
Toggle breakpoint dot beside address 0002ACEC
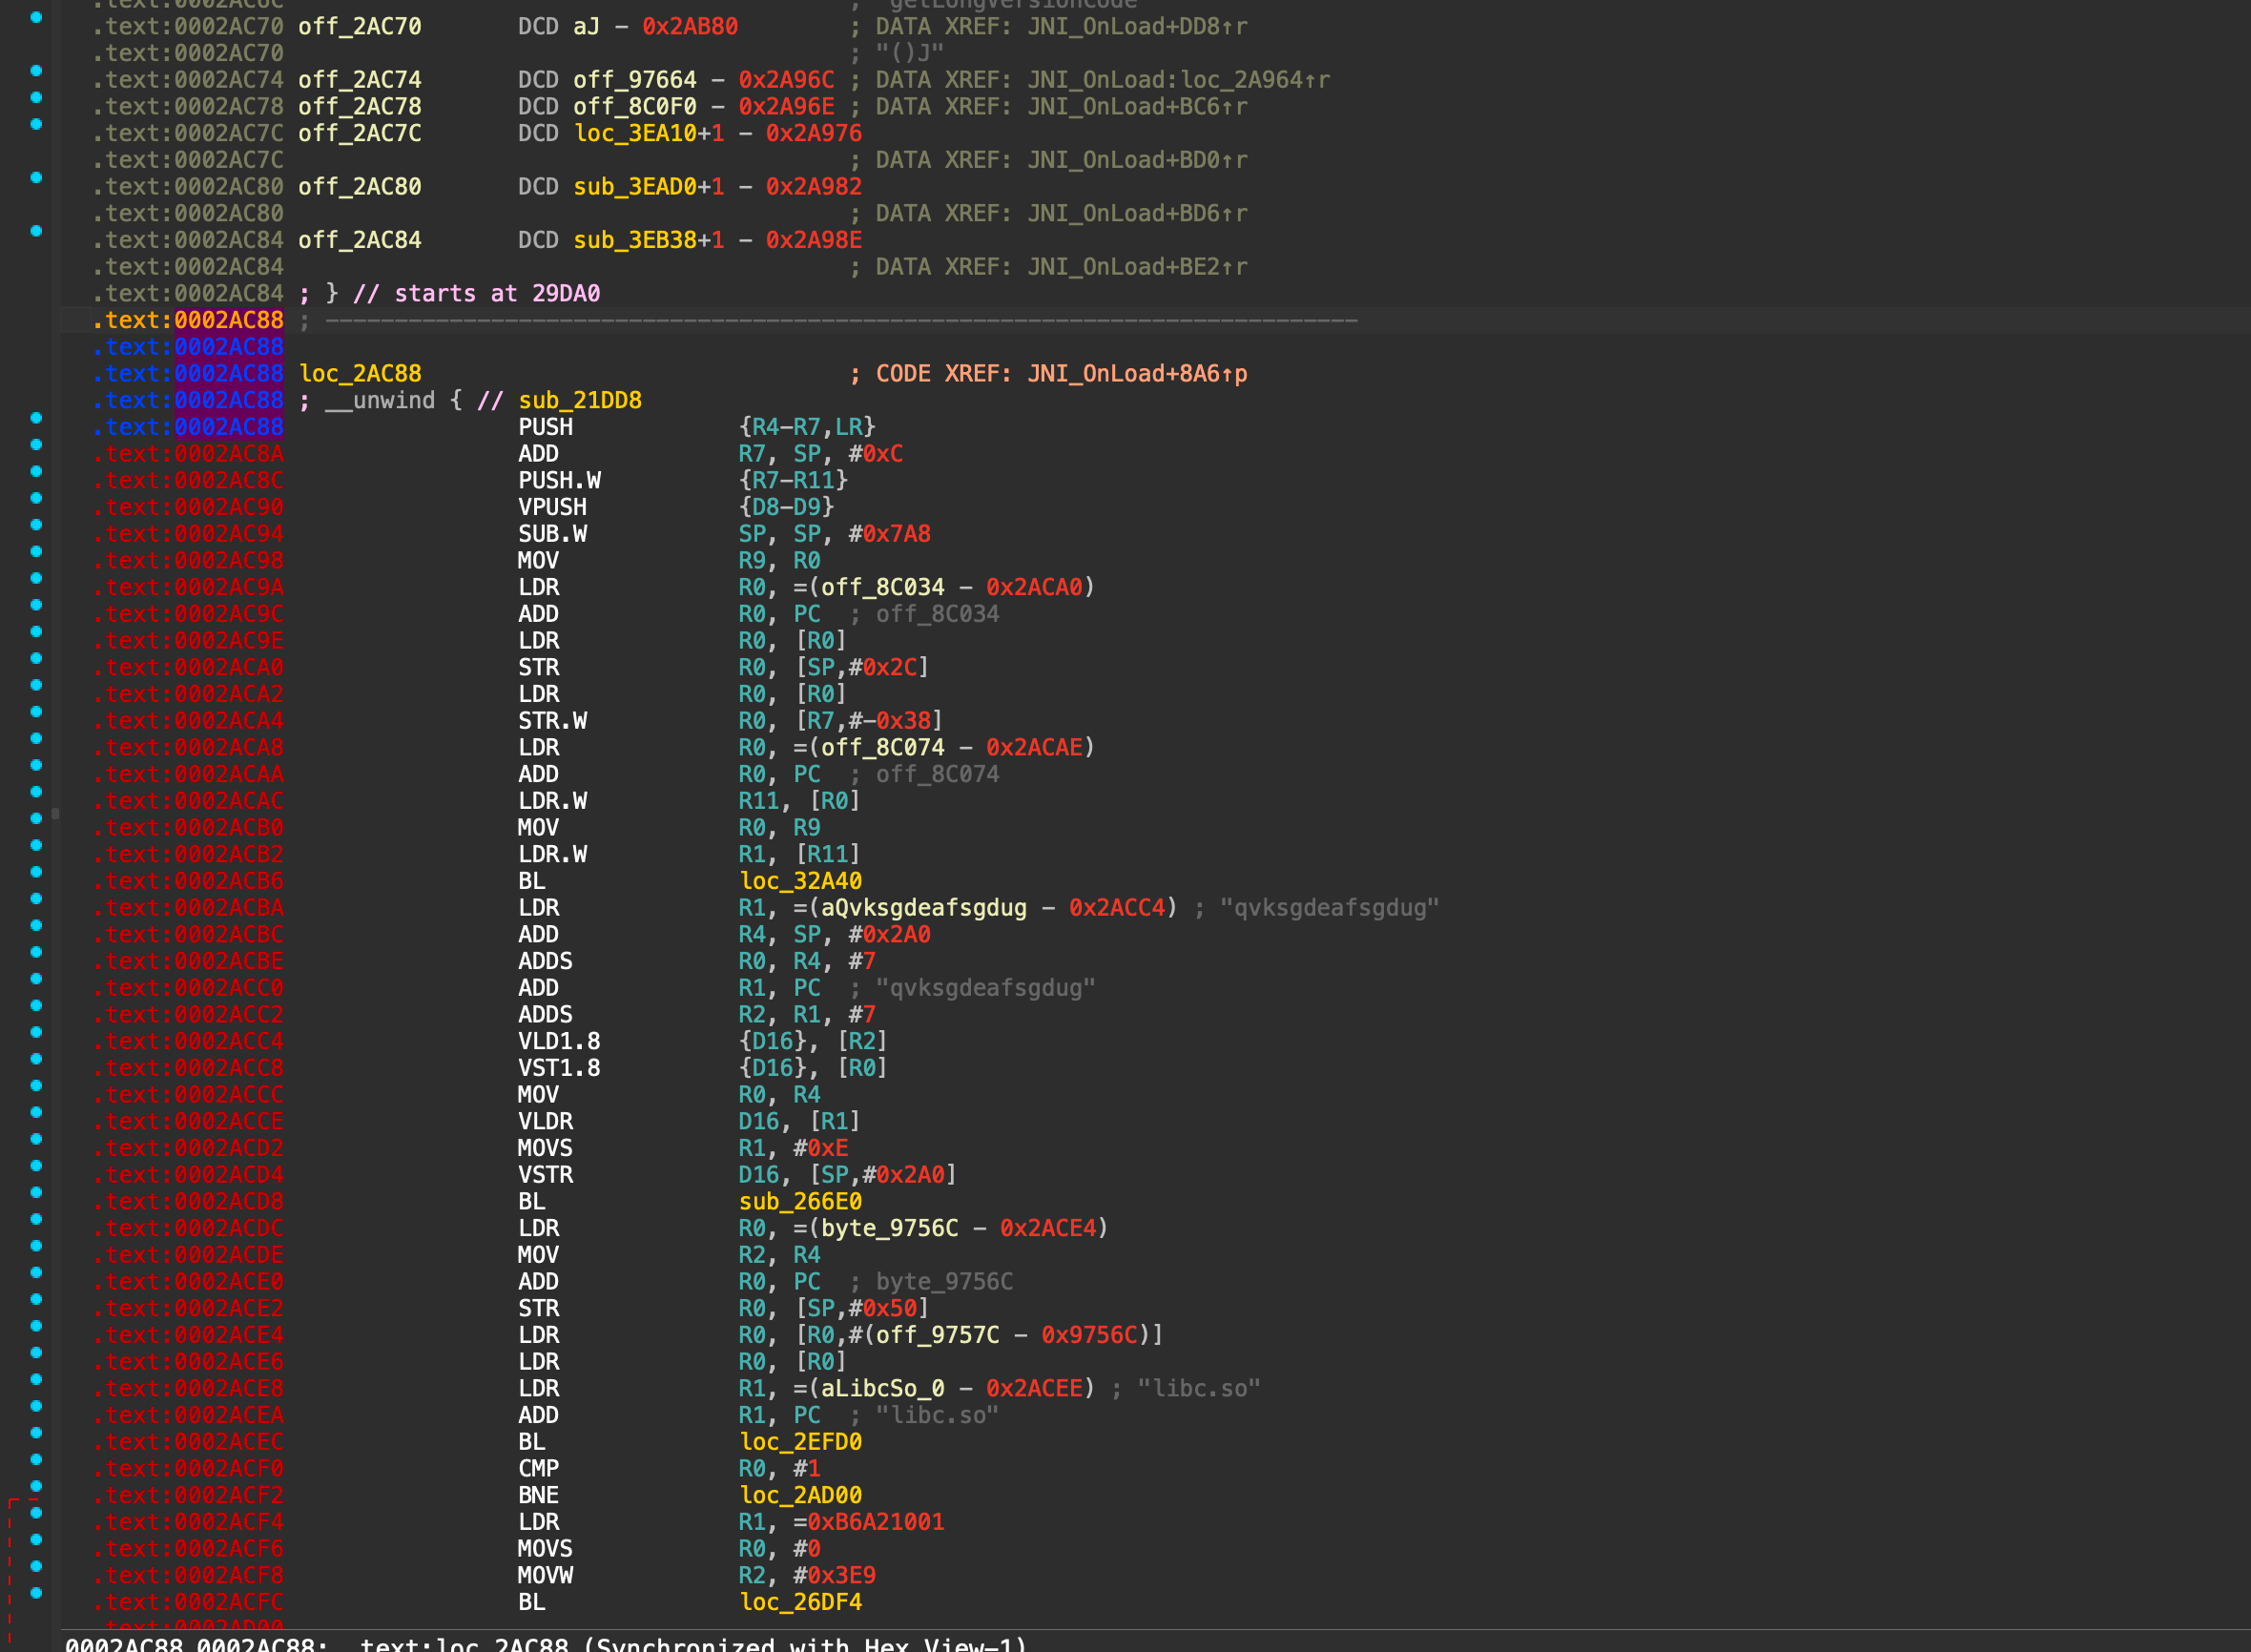coord(36,1432)
